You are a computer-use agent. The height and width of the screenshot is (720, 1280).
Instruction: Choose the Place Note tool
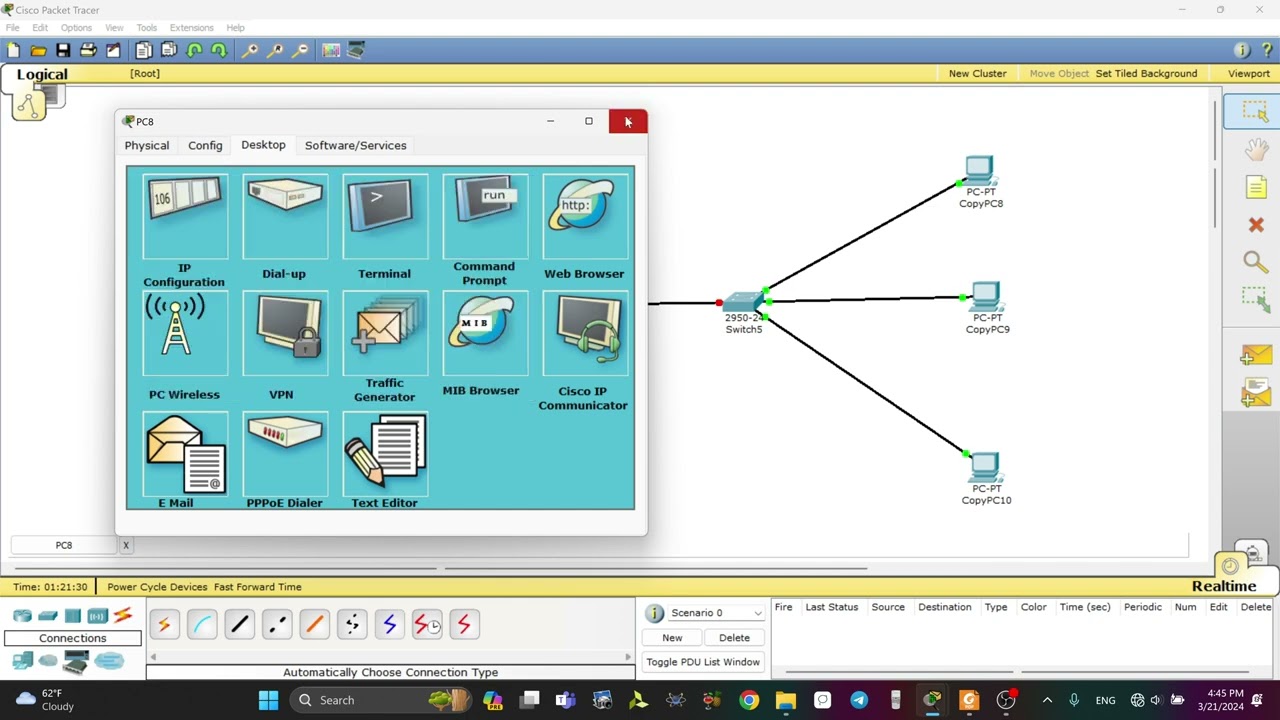(x=1256, y=187)
